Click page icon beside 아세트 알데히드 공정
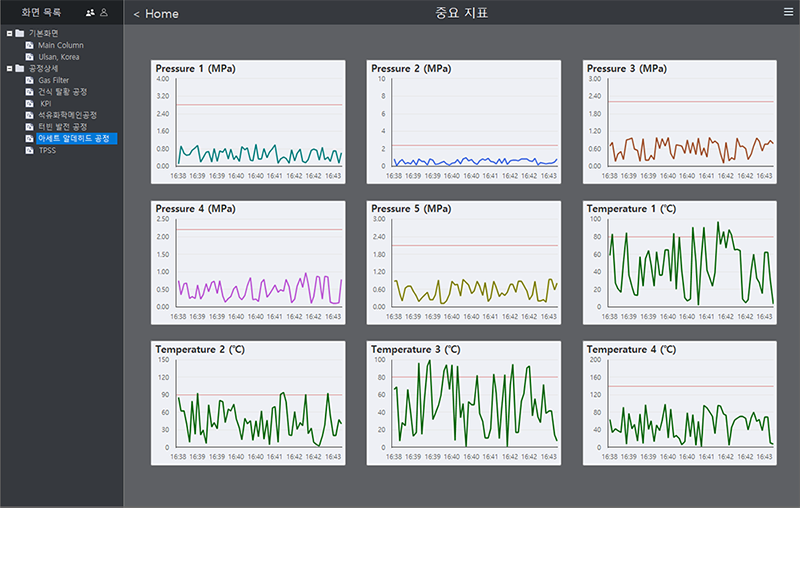The height and width of the screenshot is (580, 800). pos(30,139)
